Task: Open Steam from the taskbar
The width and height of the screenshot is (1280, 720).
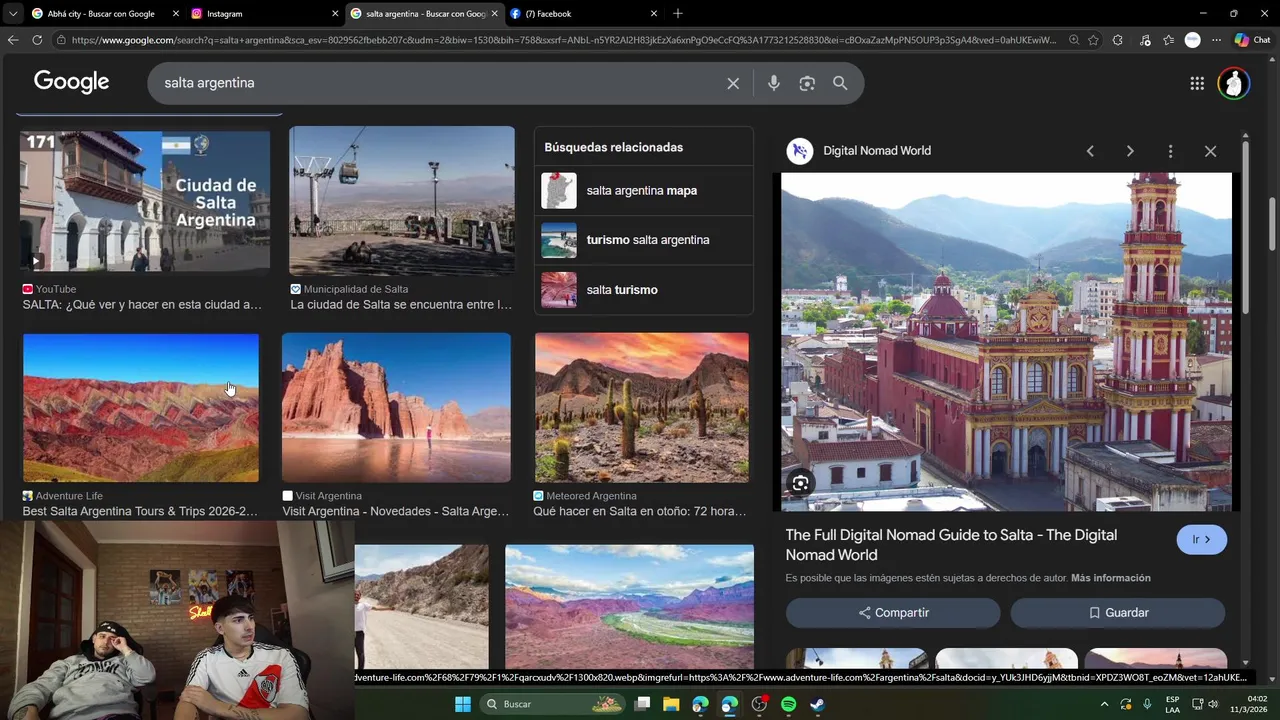Action: click(817, 704)
